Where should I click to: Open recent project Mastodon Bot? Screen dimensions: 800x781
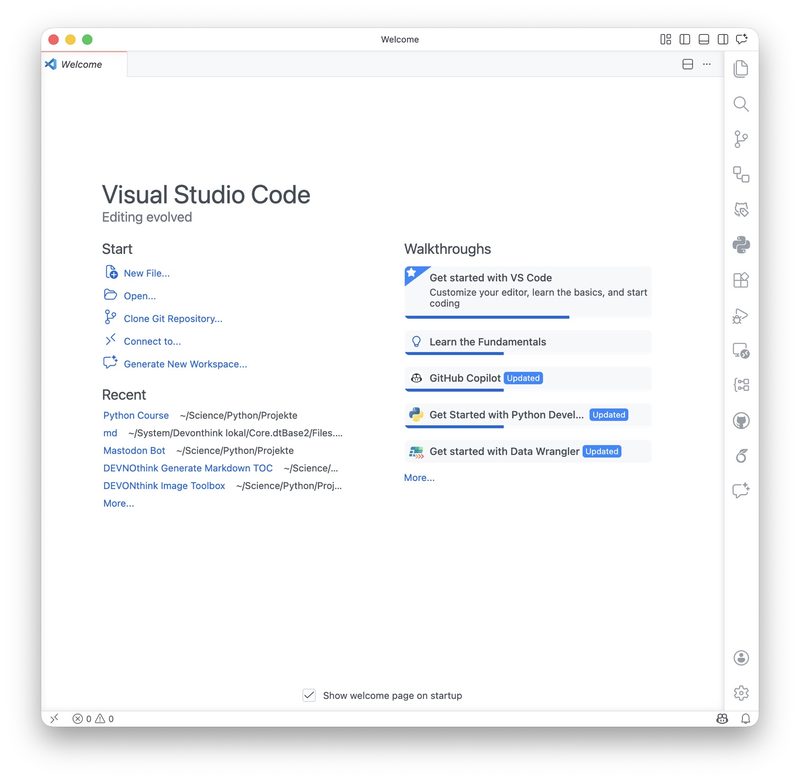134,451
